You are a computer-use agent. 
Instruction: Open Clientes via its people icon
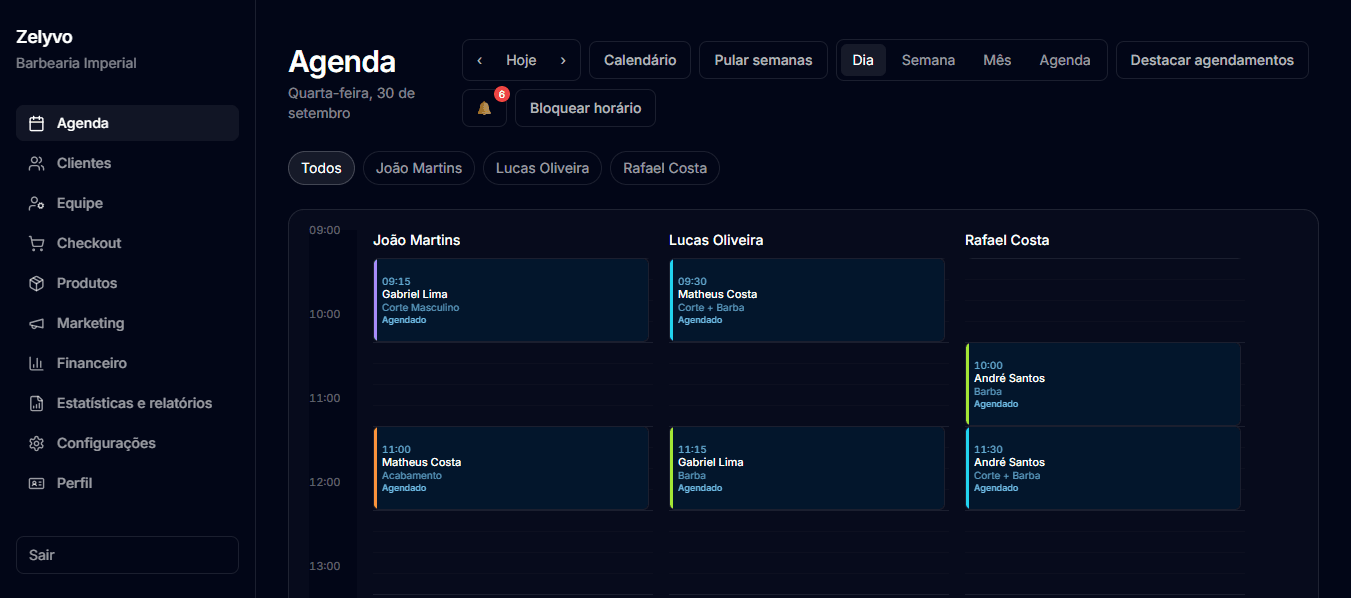36,164
